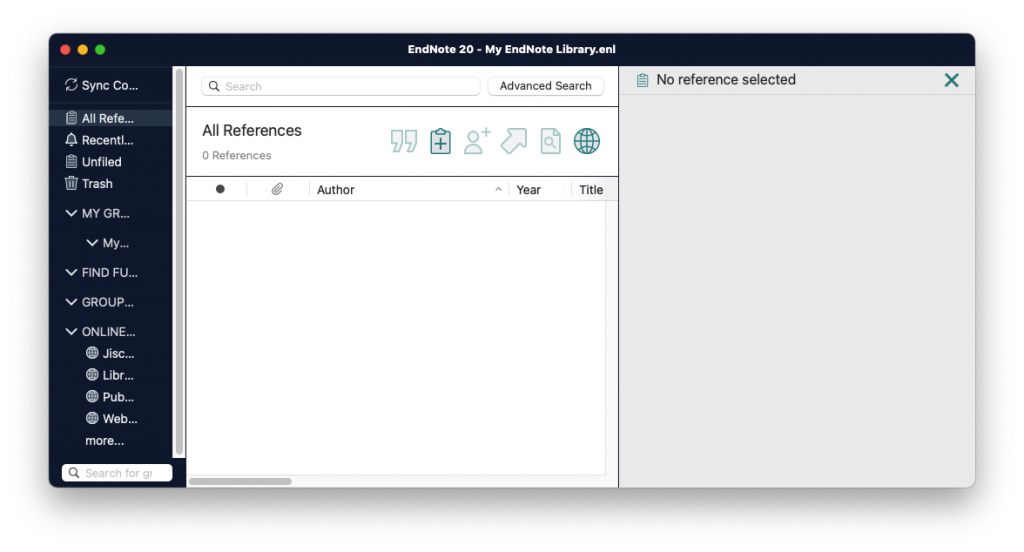Click the Trash bin icon

click(x=71, y=184)
